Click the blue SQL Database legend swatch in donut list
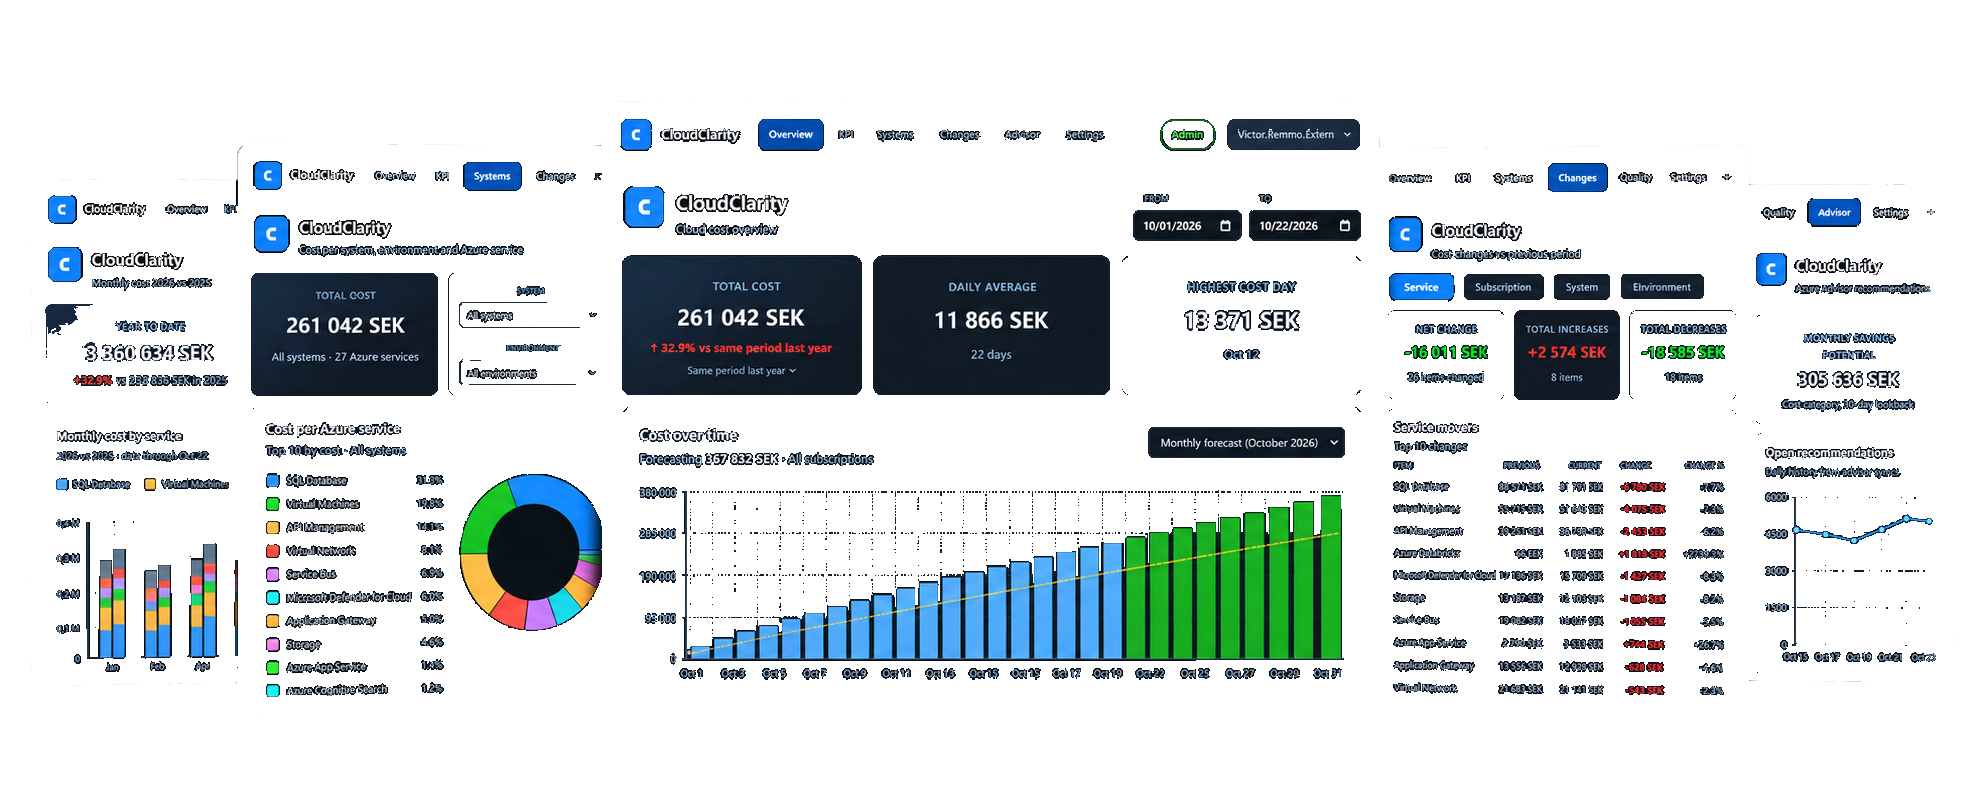Viewport: 1983px width, 793px height. pos(272,481)
